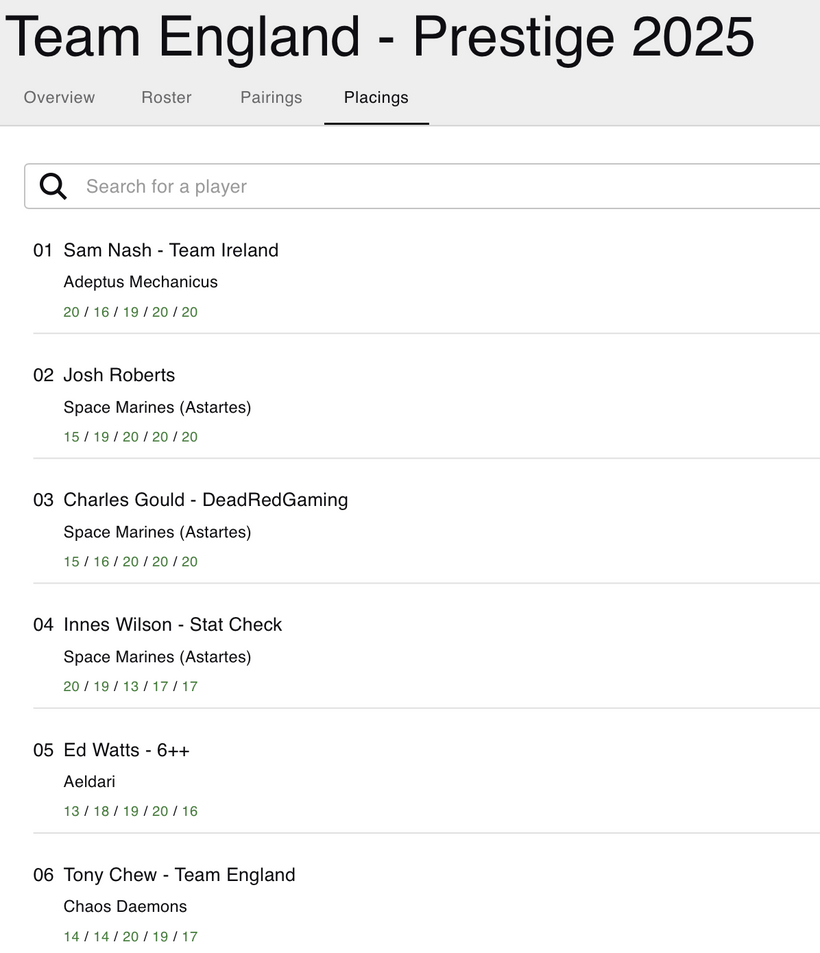Open Ed Watts - 6++ entry
Viewport: 820px width, 953px height.
click(x=127, y=750)
